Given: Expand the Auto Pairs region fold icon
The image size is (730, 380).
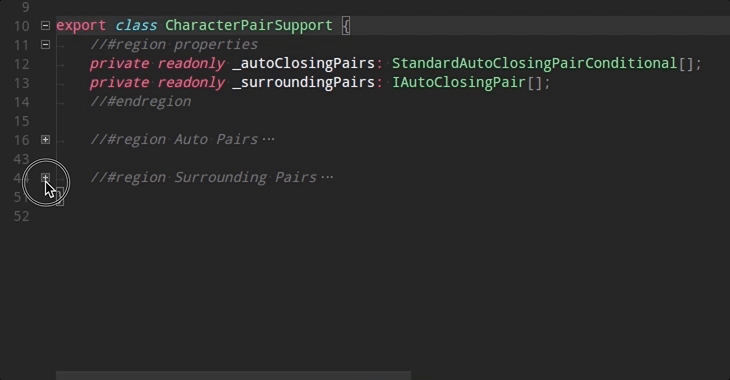Looking at the screenshot, I should 45,140.
